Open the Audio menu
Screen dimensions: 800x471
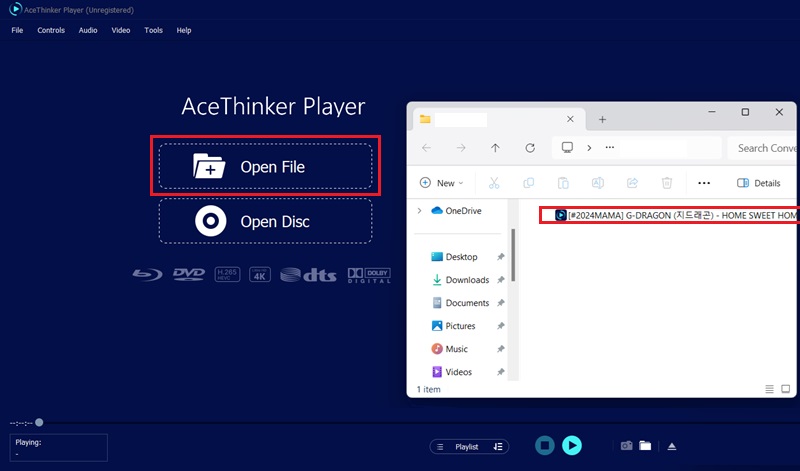tap(88, 30)
